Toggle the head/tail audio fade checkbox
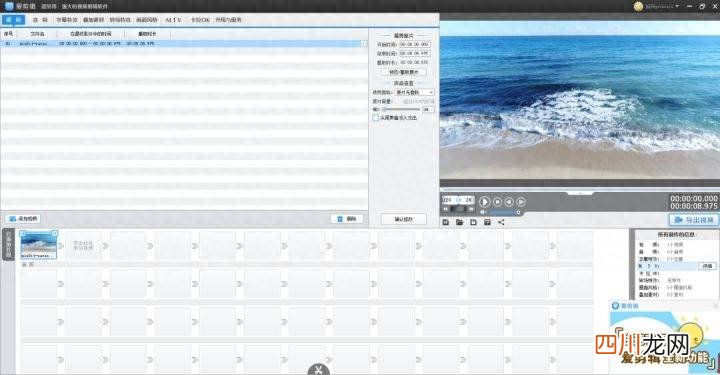720x375 pixels. (376, 118)
